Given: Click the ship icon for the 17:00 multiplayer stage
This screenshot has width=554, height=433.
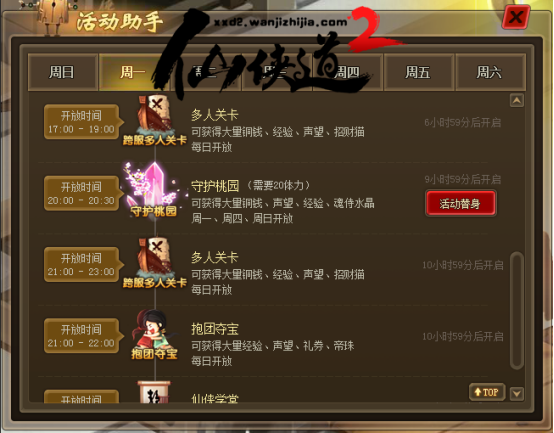Looking at the screenshot, I should pos(155,120).
